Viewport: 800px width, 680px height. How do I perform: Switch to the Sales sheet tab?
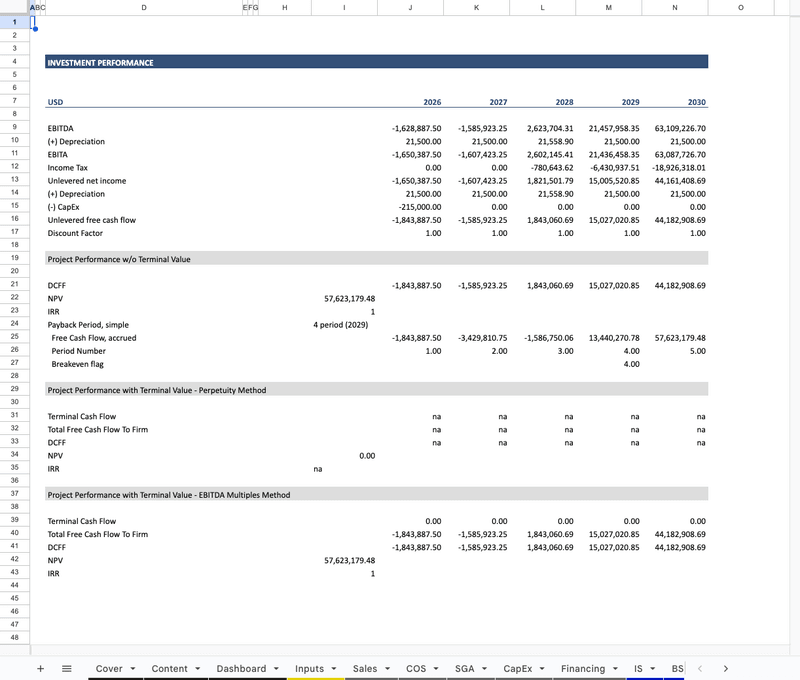[365, 668]
